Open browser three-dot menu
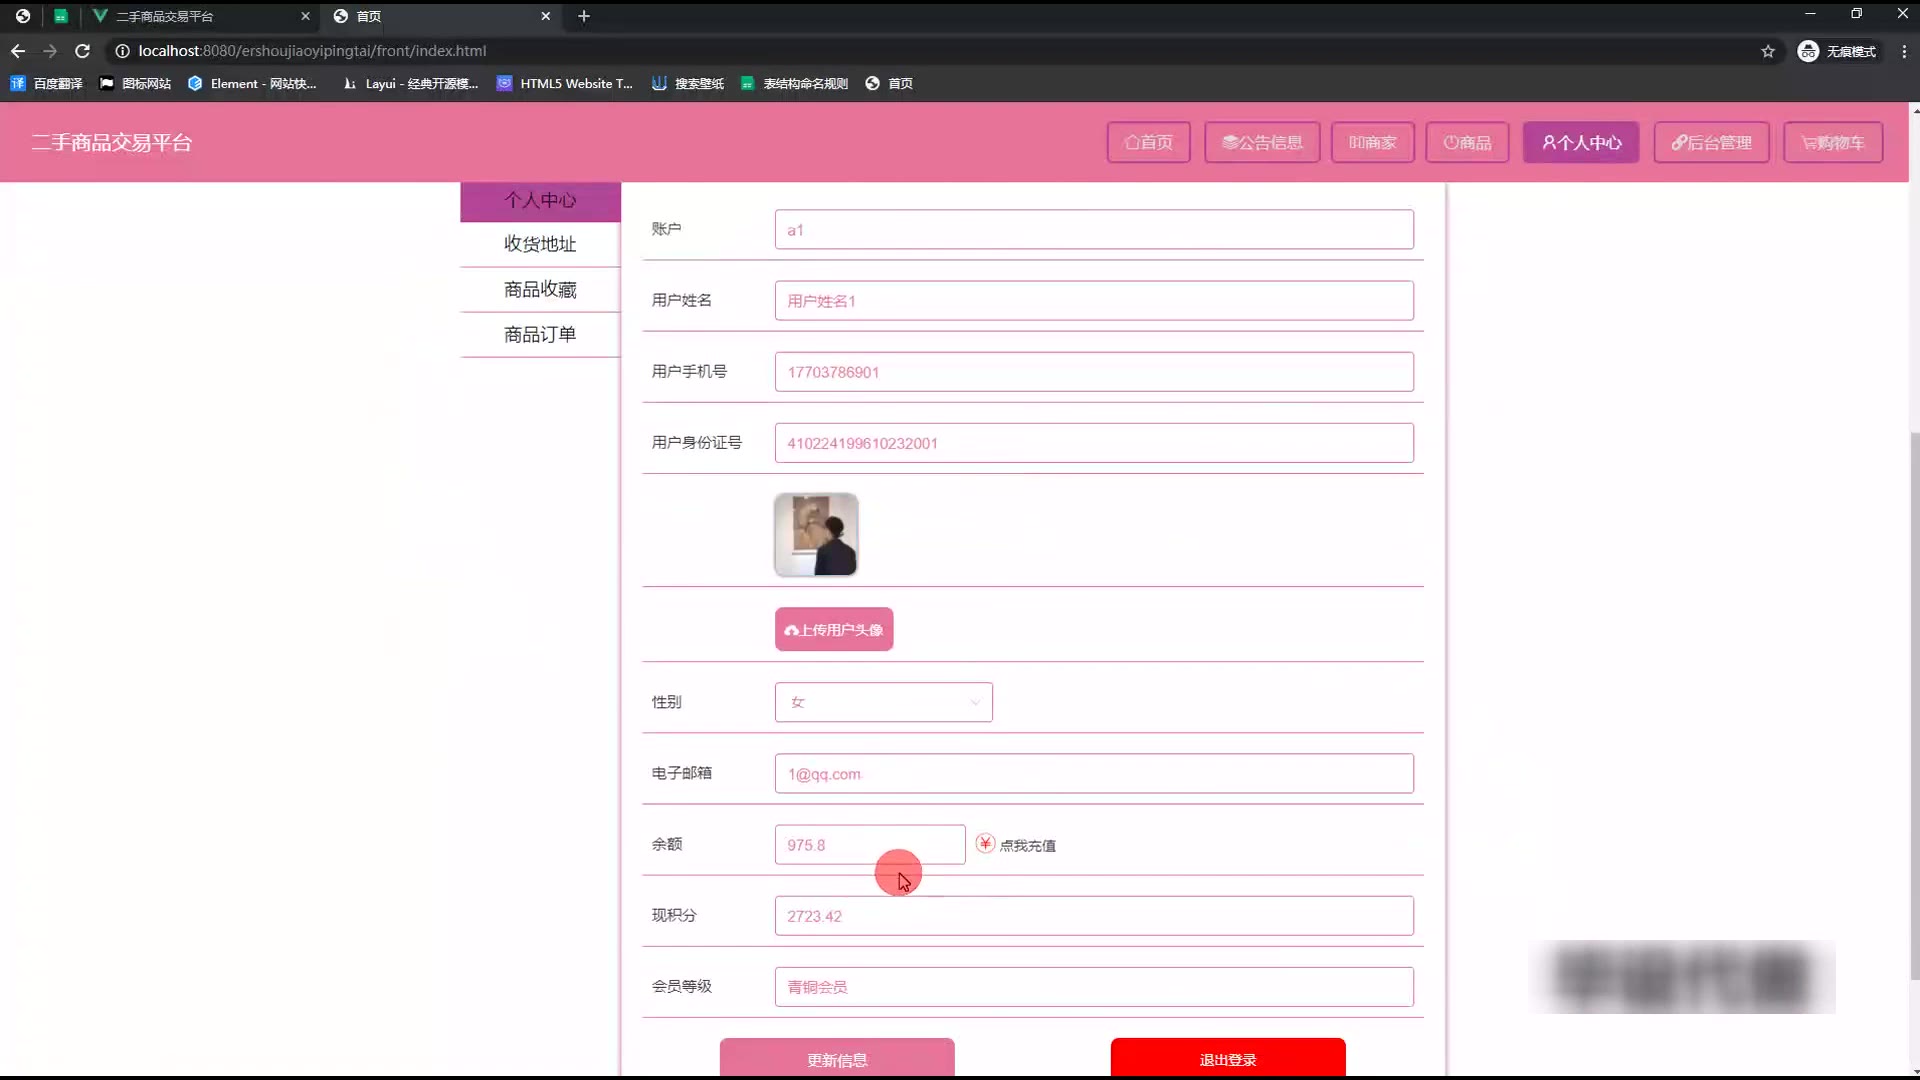 1903,51
